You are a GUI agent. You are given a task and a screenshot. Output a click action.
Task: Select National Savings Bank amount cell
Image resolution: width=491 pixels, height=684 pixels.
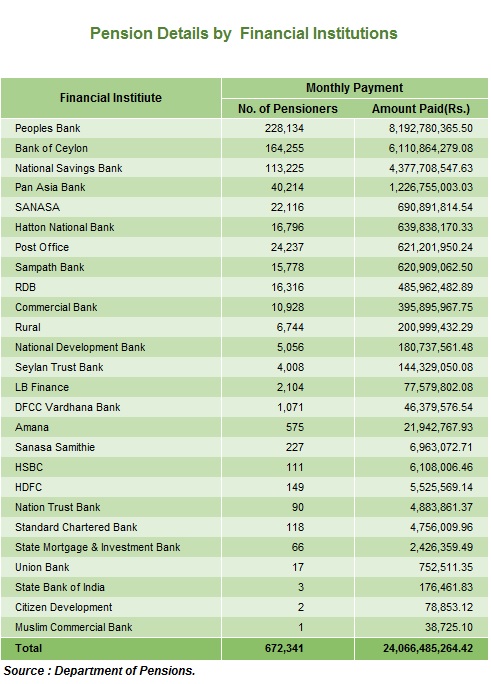coord(421,168)
